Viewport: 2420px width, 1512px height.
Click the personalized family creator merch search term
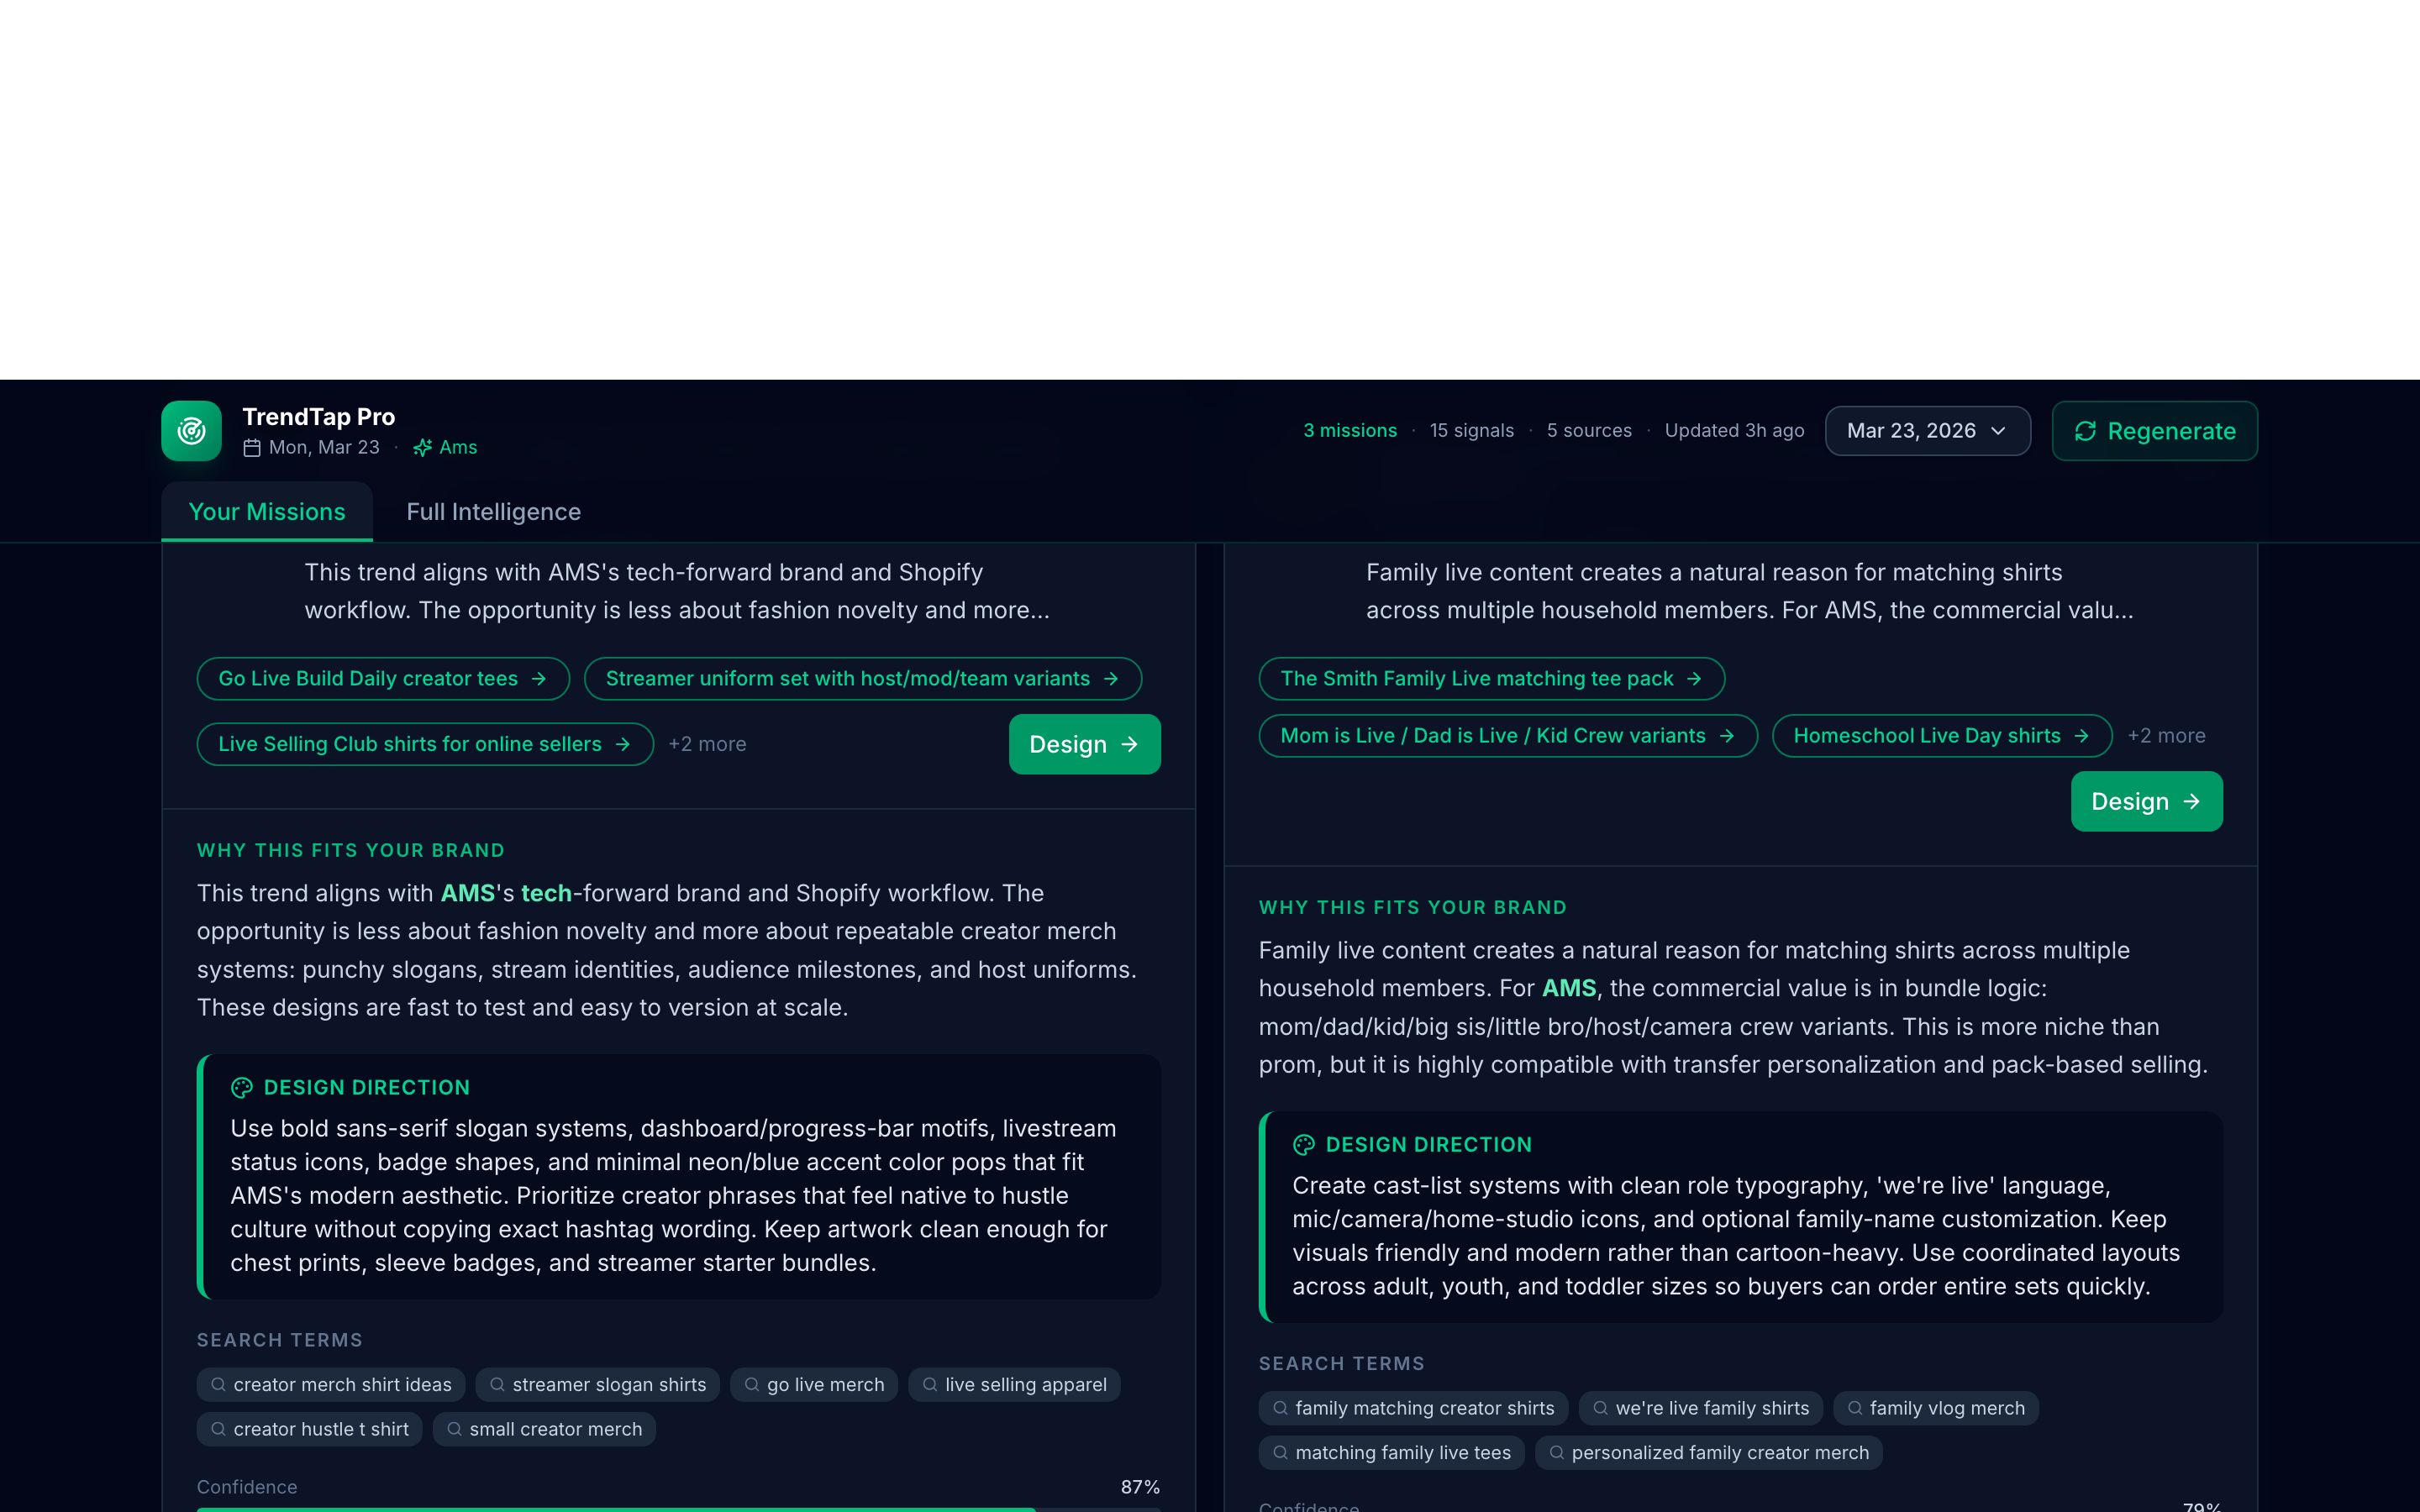coord(1708,1452)
